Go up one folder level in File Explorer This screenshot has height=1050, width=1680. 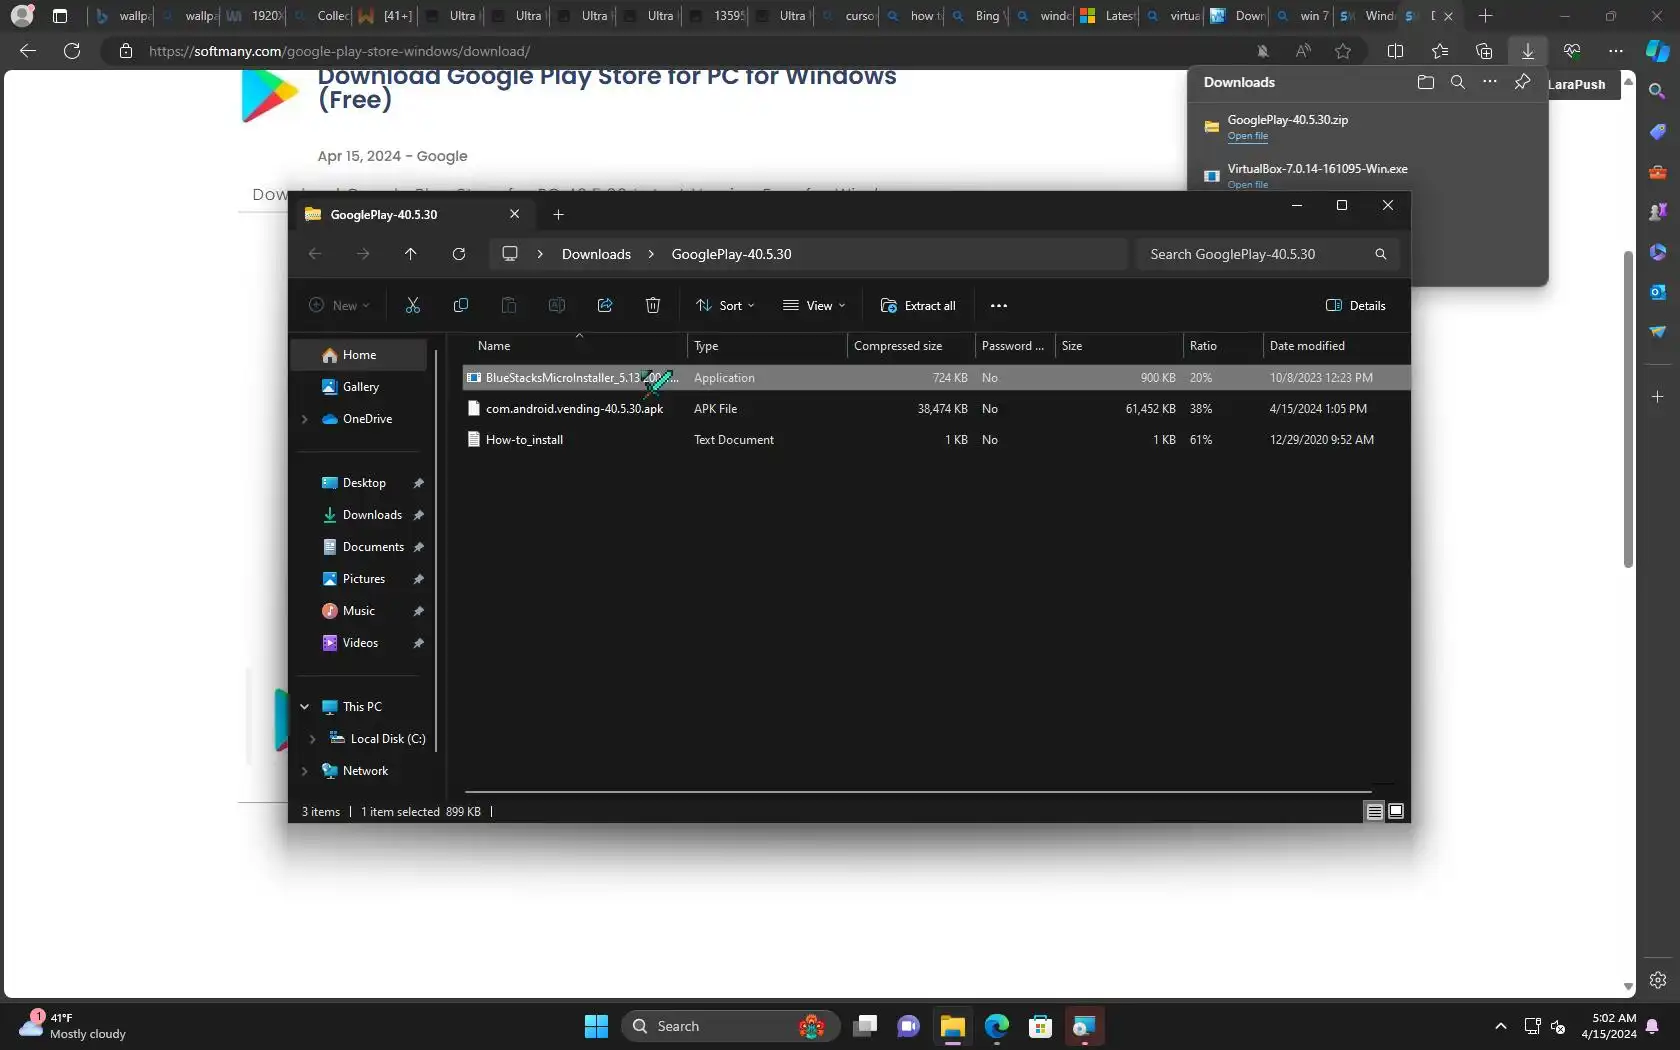[411, 254]
